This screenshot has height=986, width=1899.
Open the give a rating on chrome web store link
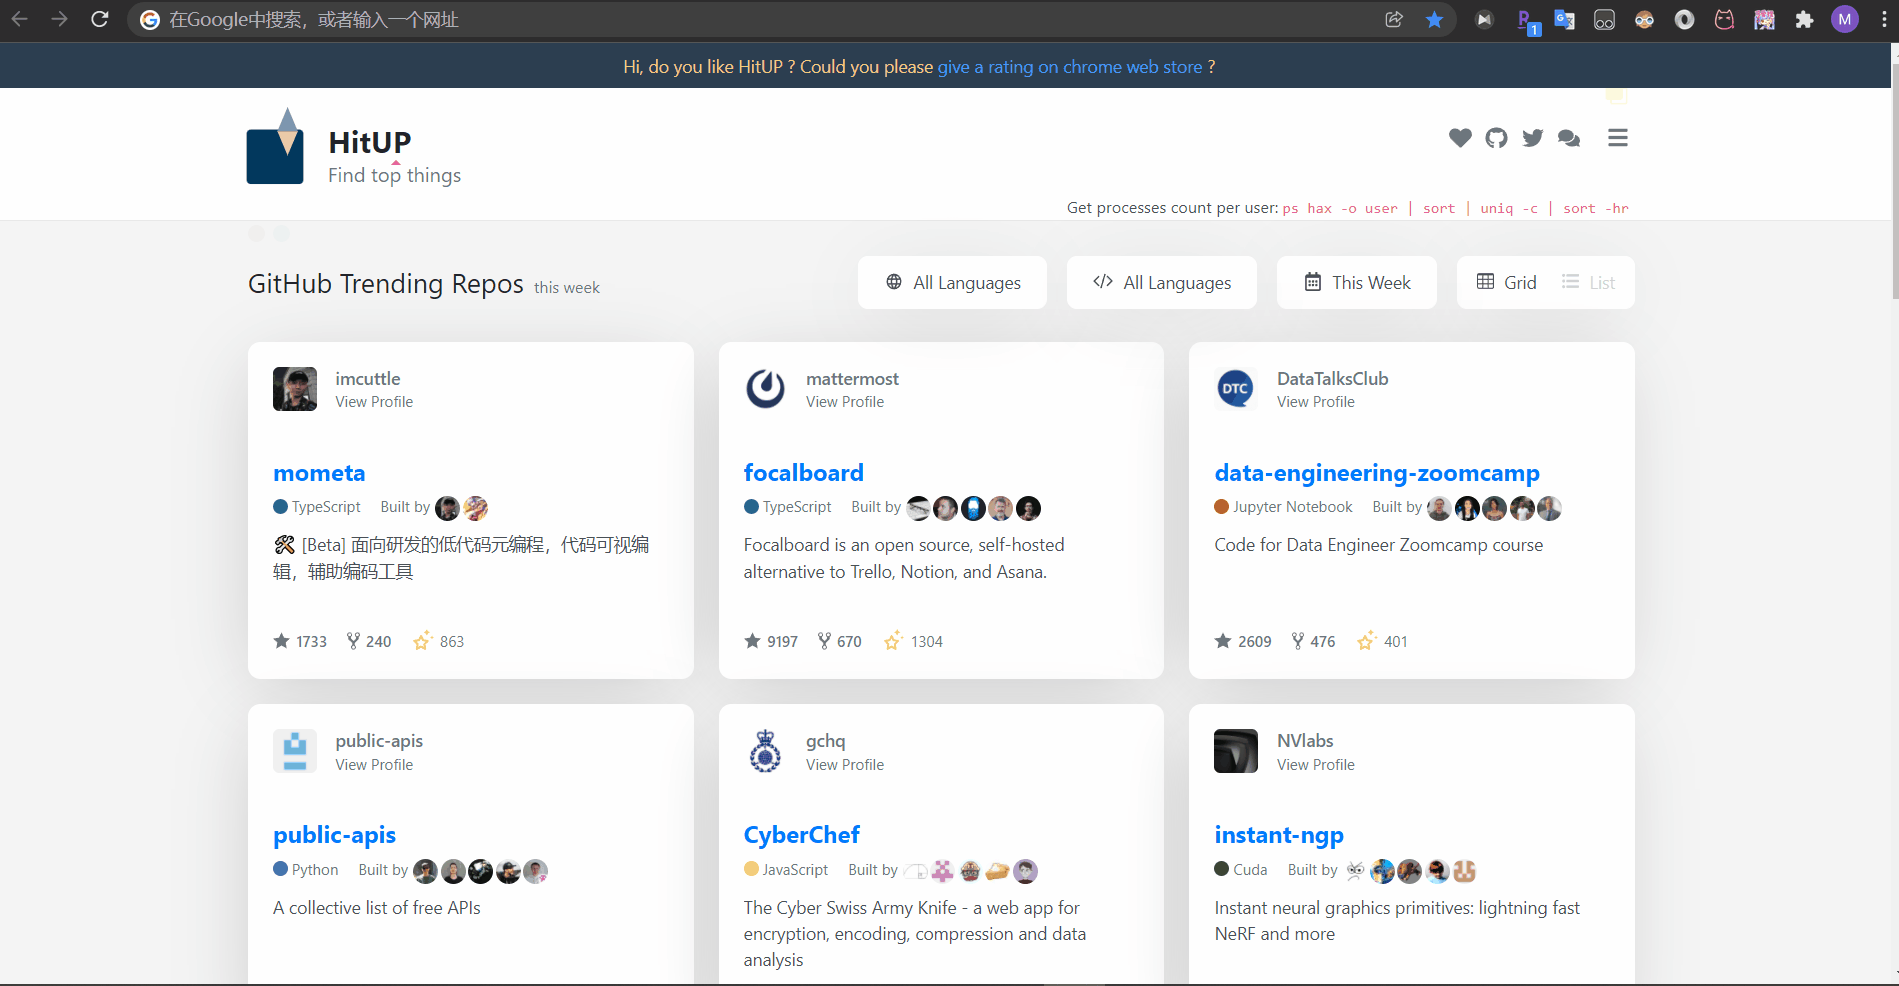[x=1070, y=67]
